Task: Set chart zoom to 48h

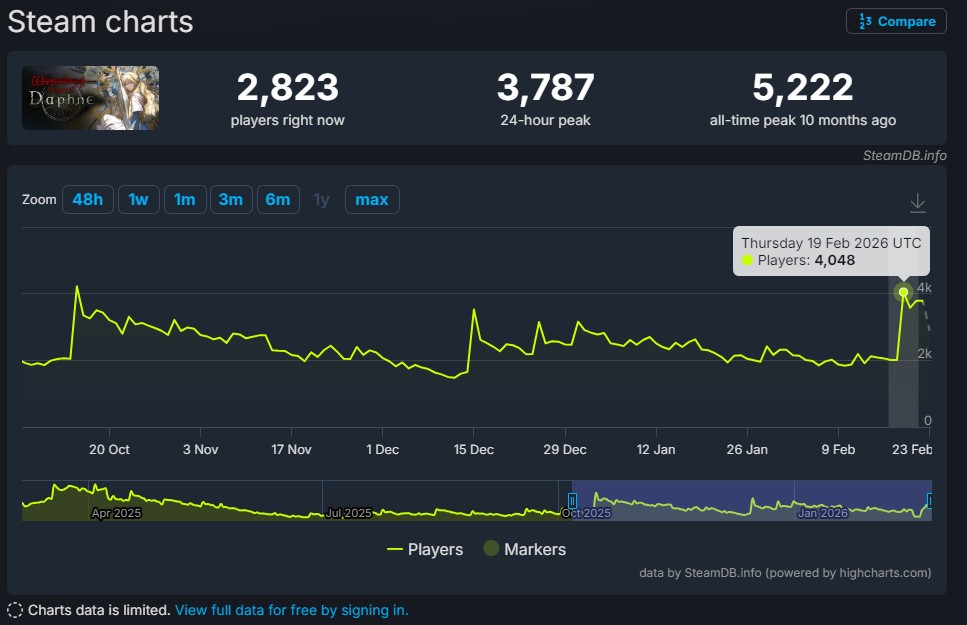Action: (x=88, y=199)
